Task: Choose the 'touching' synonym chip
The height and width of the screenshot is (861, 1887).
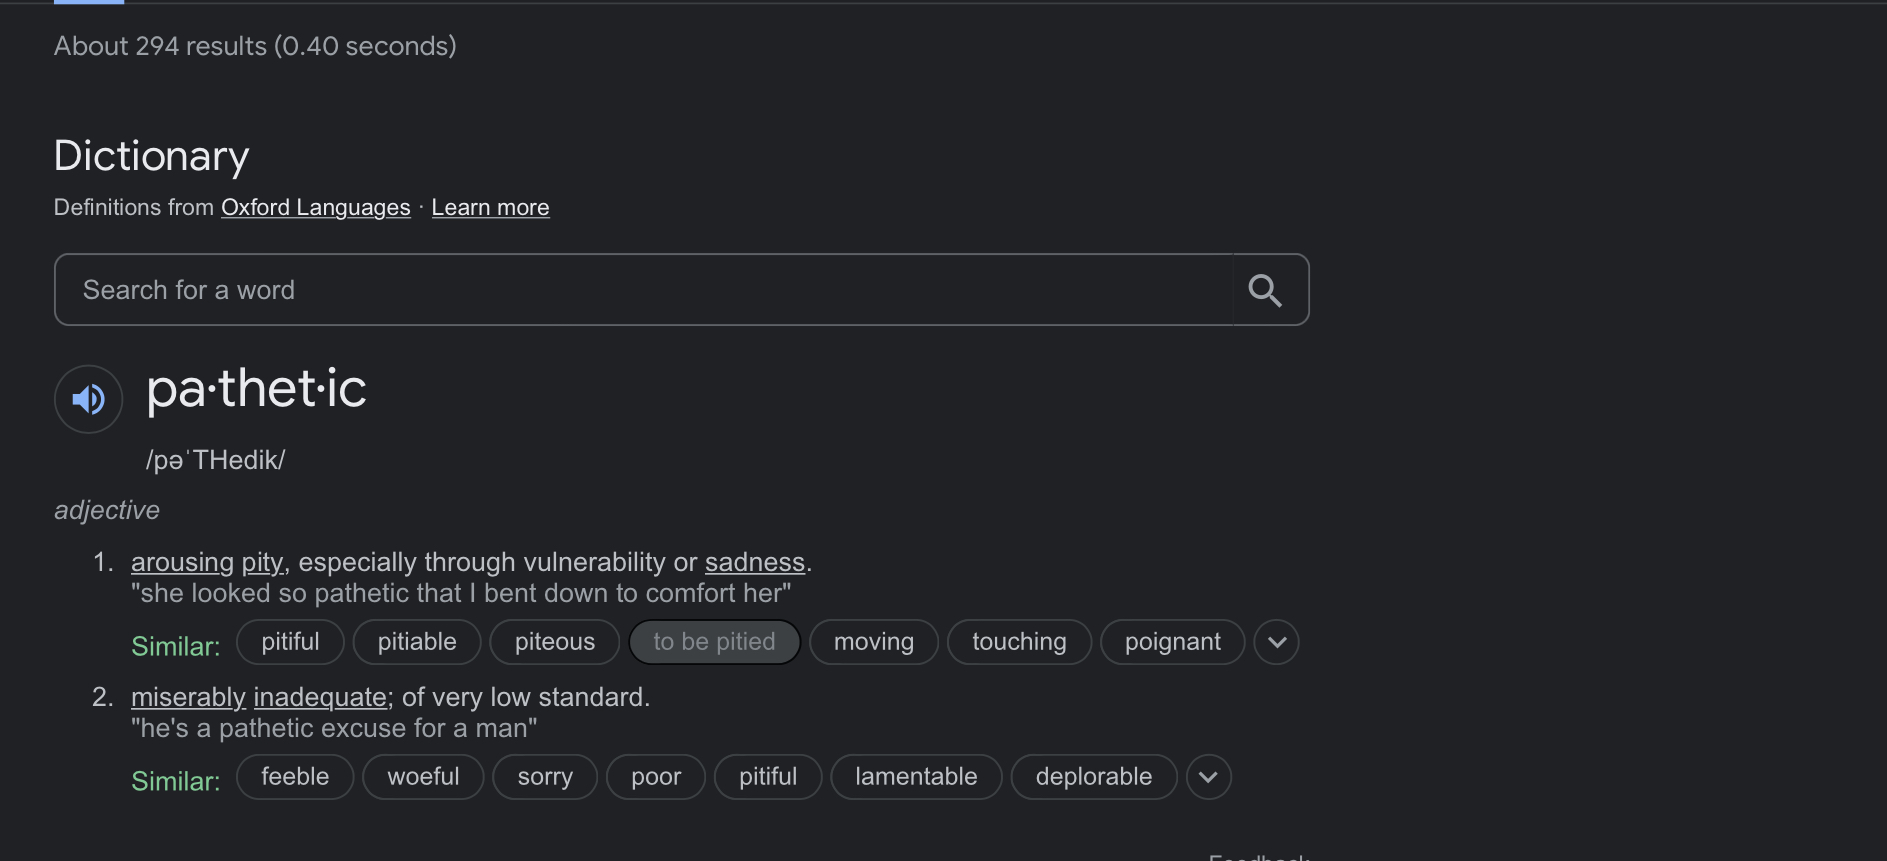Action: [x=1019, y=642]
